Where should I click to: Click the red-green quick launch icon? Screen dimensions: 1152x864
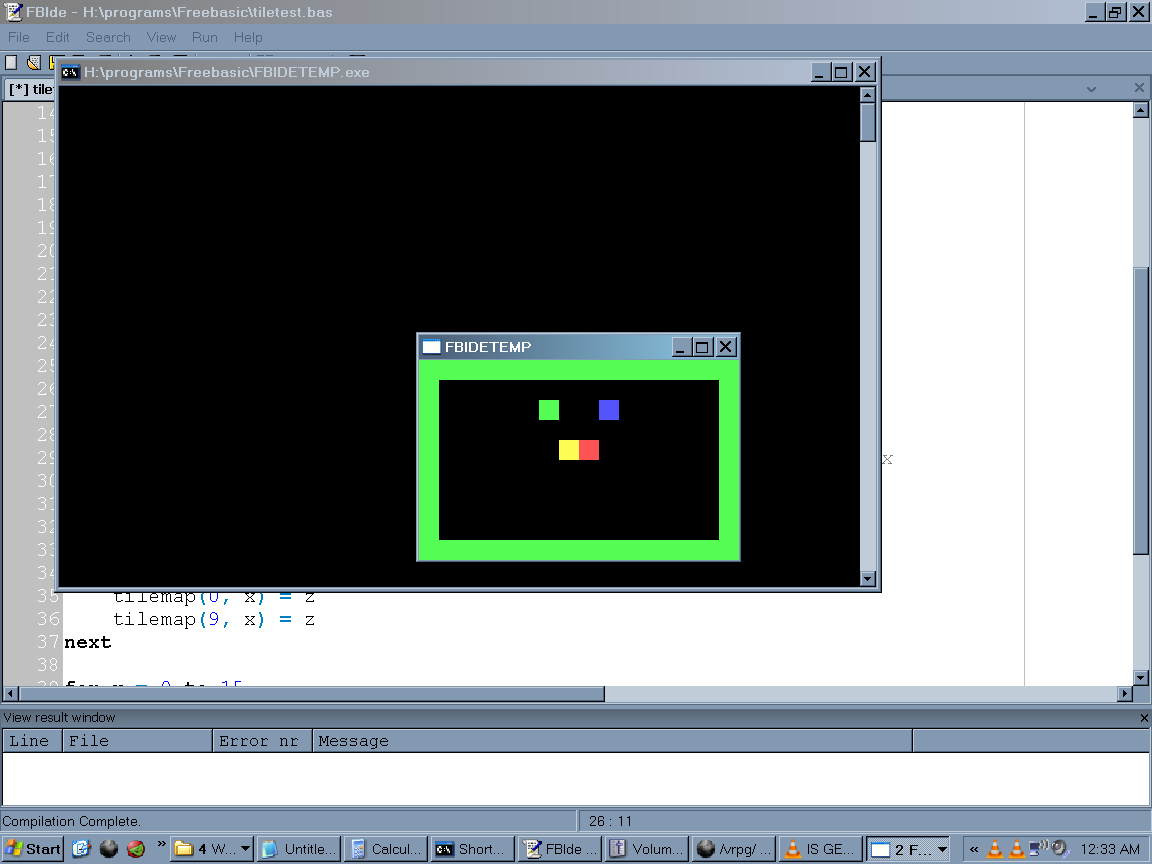[x=136, y=849]
